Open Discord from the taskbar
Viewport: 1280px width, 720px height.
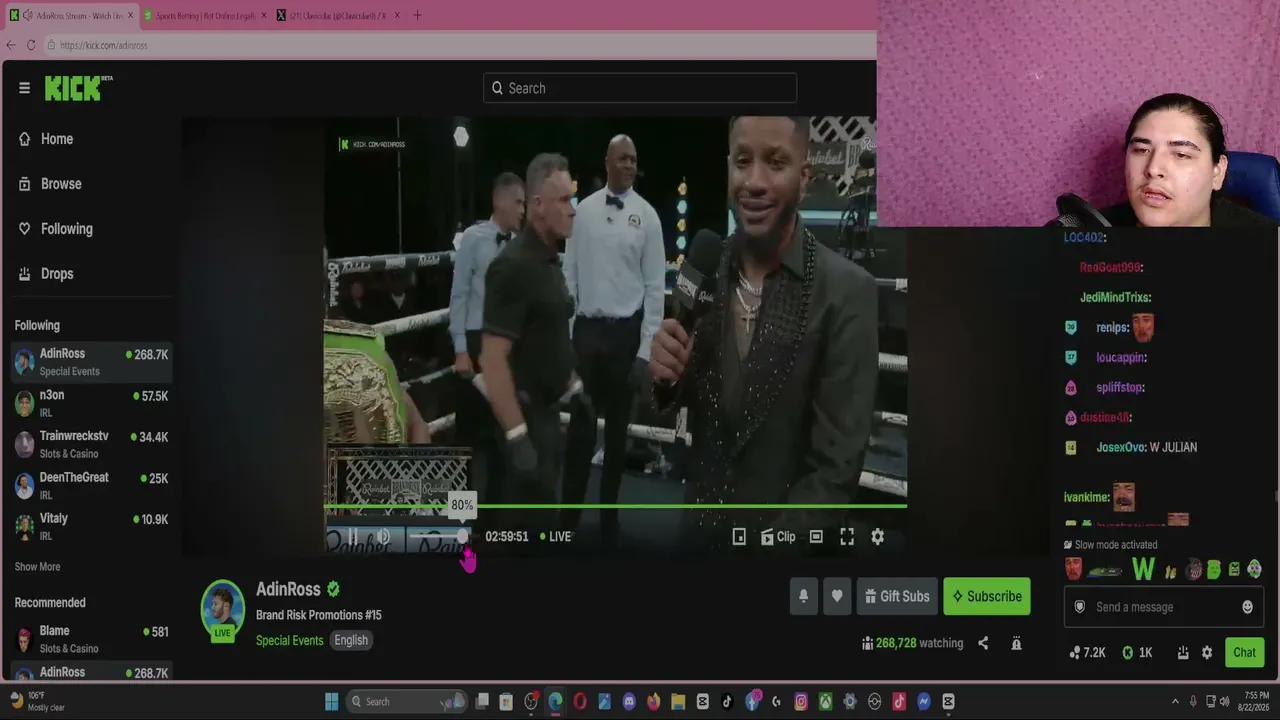pos(629,701)
